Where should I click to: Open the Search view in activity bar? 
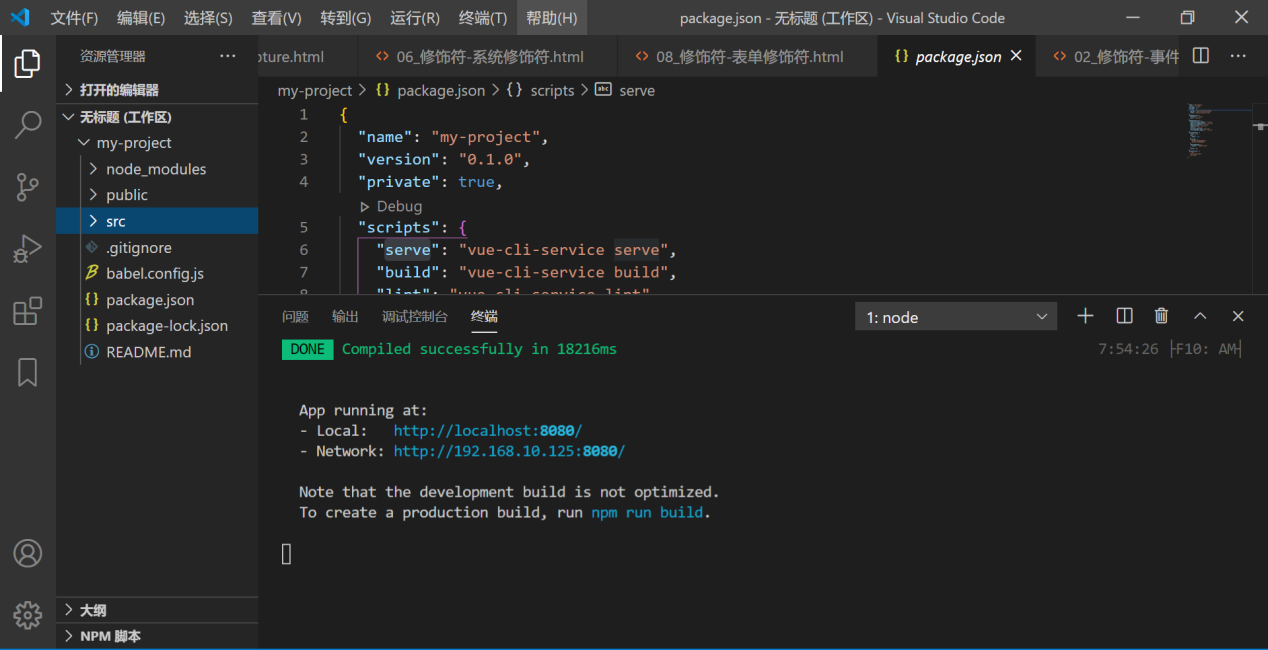pos(27,125)
